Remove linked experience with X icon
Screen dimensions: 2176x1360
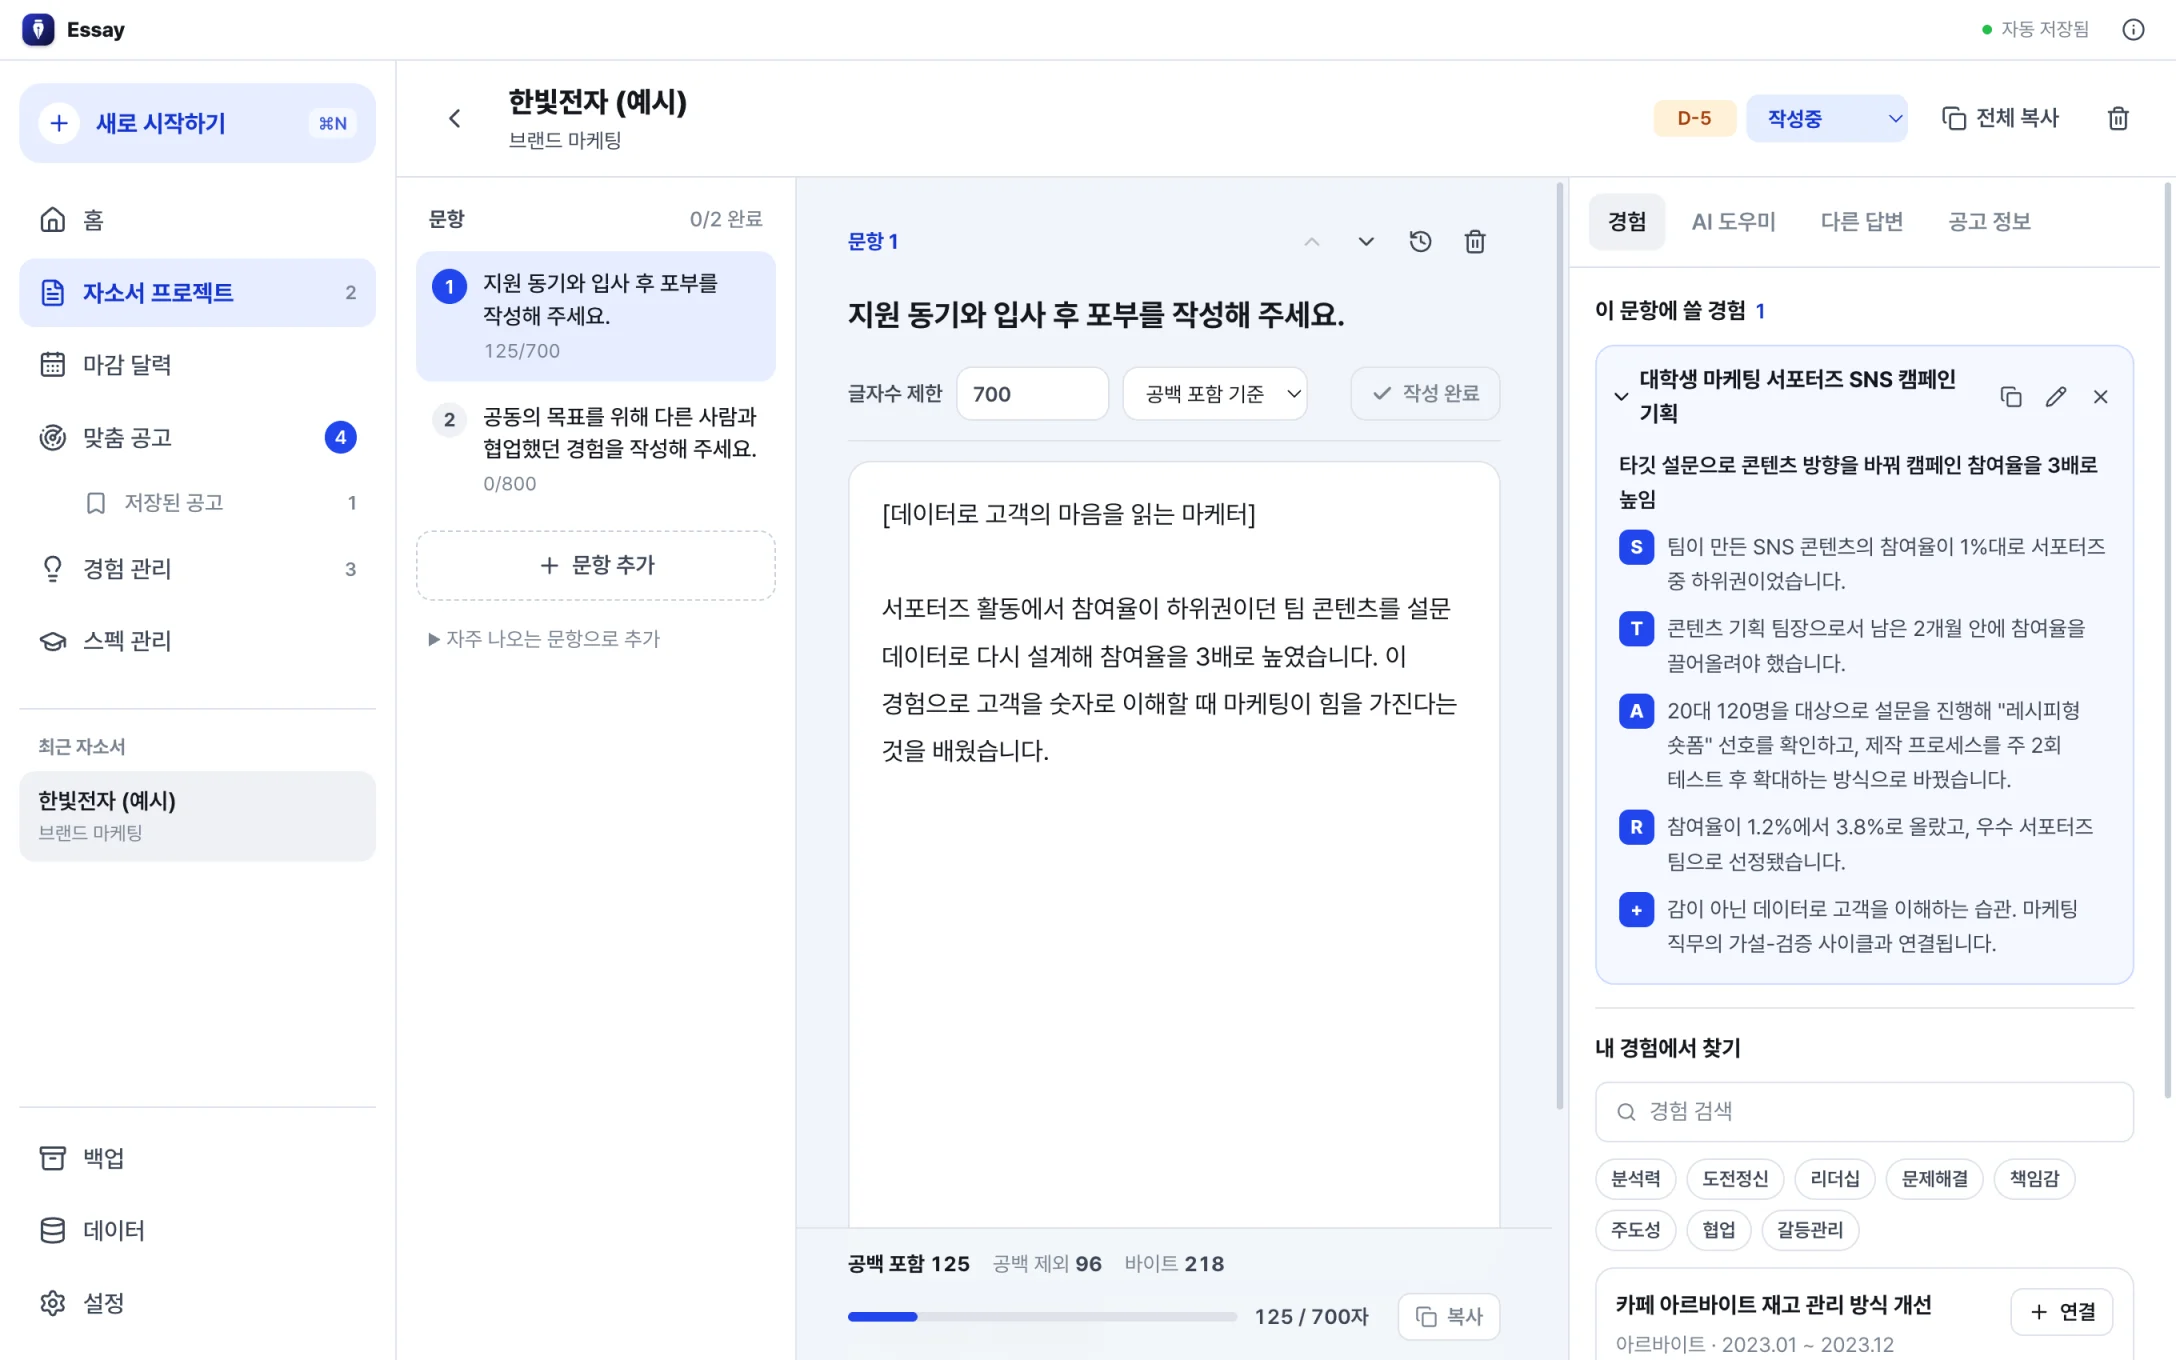click(2101, 397)
